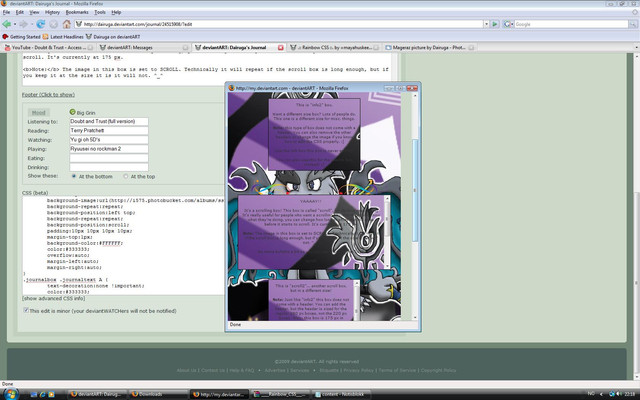Reload the current journal page
Viewport: 640px width, 400px height.
pyautogui.click(x=40, y=24)
